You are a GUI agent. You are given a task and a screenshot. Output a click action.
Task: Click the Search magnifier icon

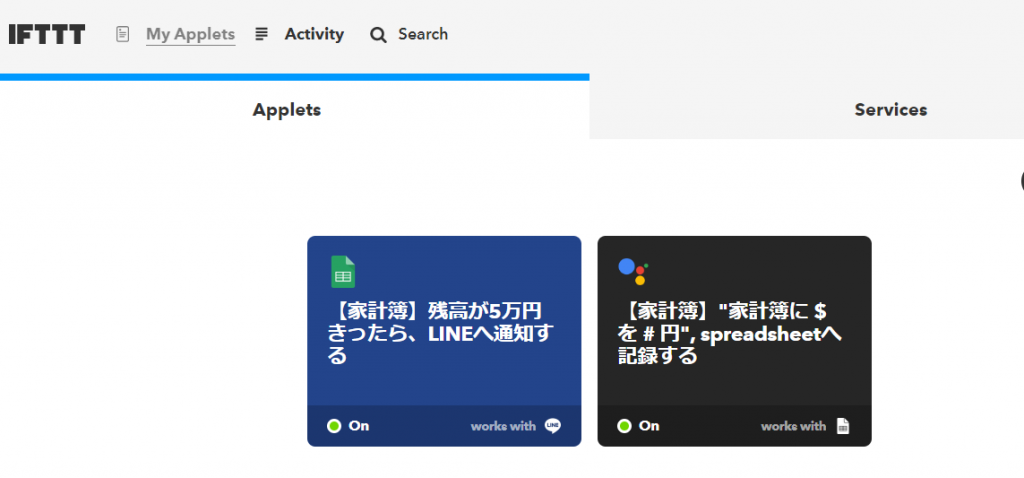click(x=378, y=35)
